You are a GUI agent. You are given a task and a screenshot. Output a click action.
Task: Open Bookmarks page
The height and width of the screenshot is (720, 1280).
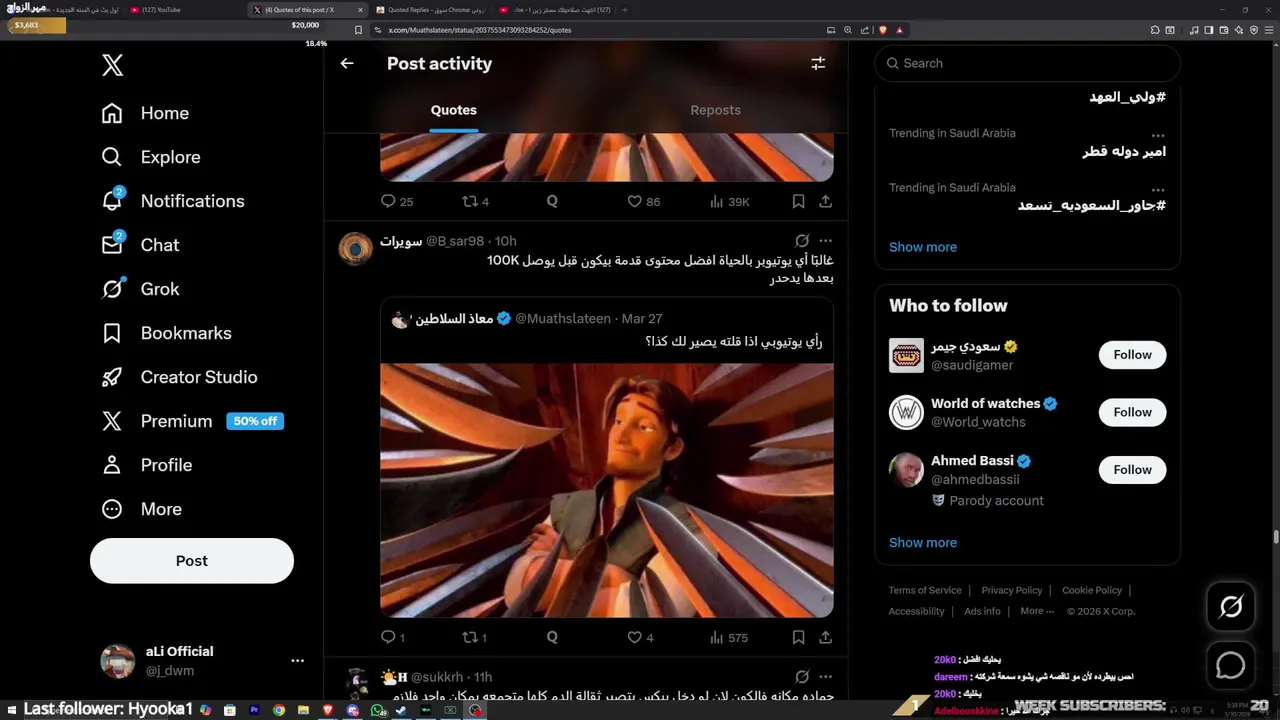point(166,333)
